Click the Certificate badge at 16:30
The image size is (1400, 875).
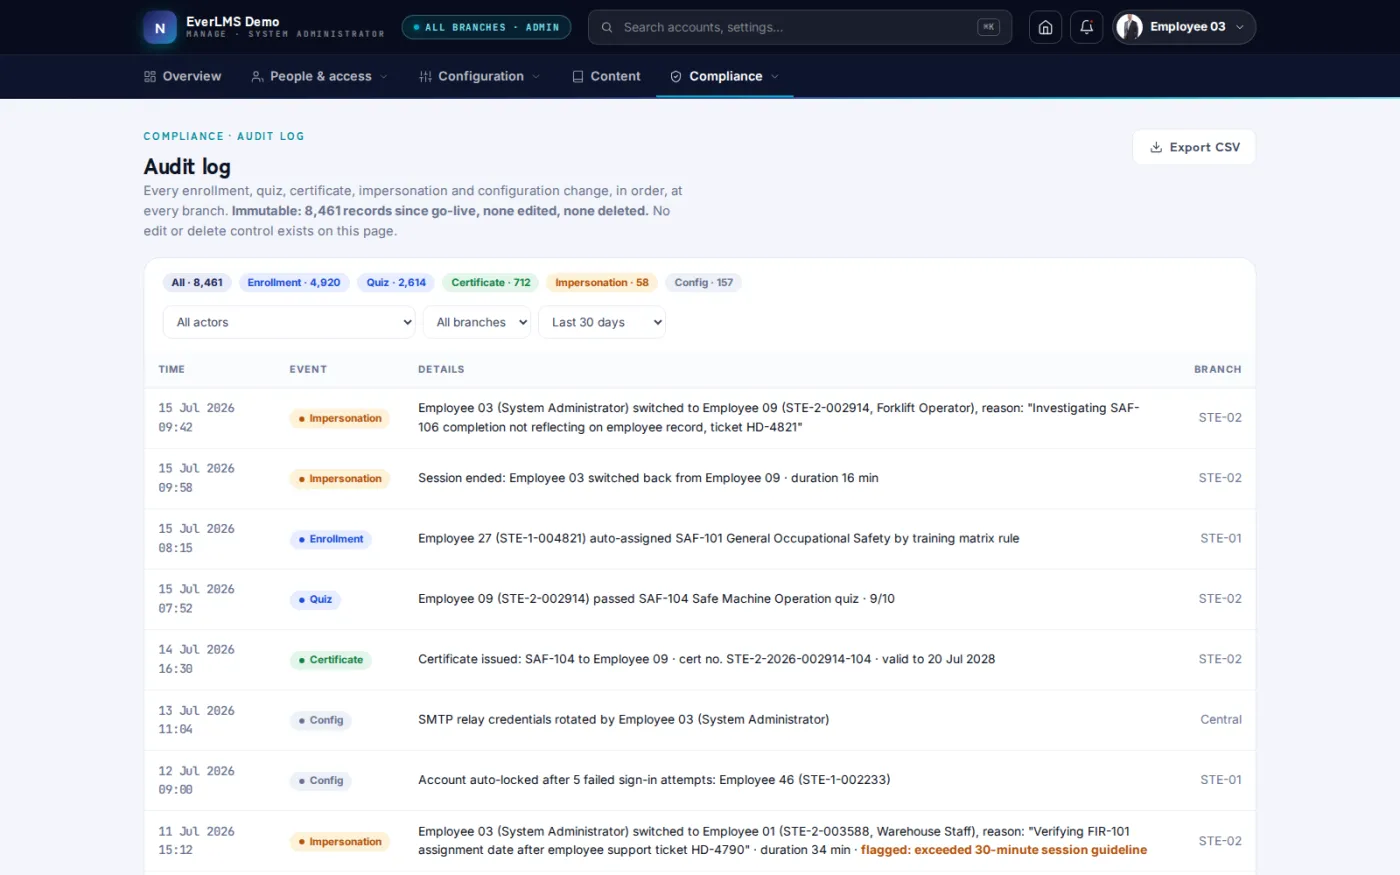pyautogui.click(x=330, y=660)
